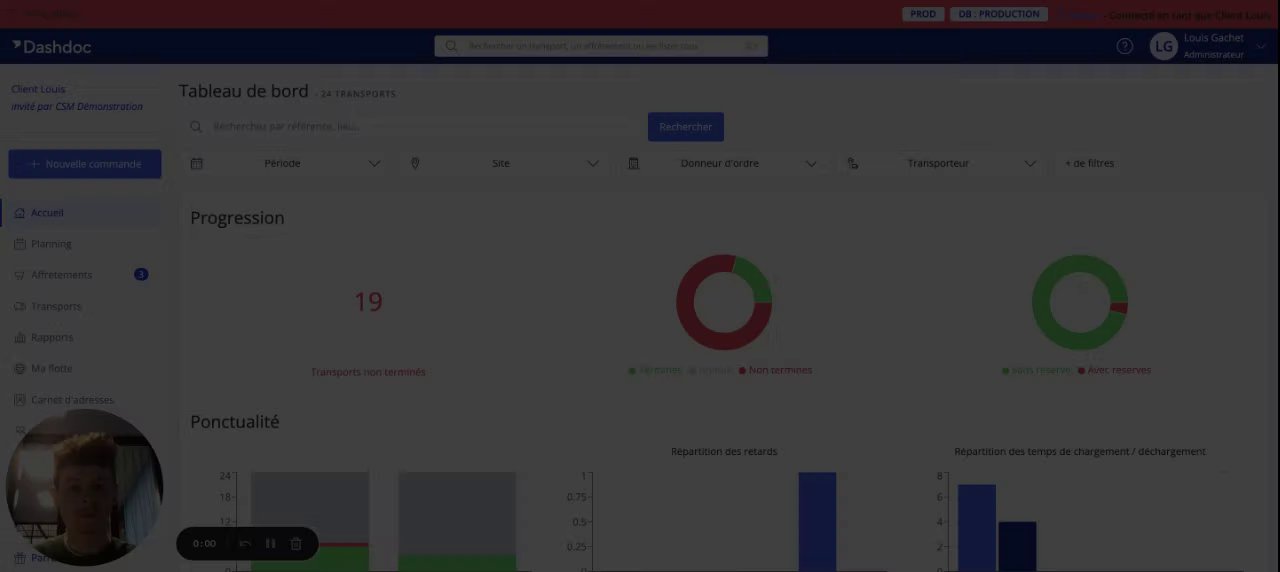
Task: Expand the Période filter dropdown
Action: pos(374,163)
